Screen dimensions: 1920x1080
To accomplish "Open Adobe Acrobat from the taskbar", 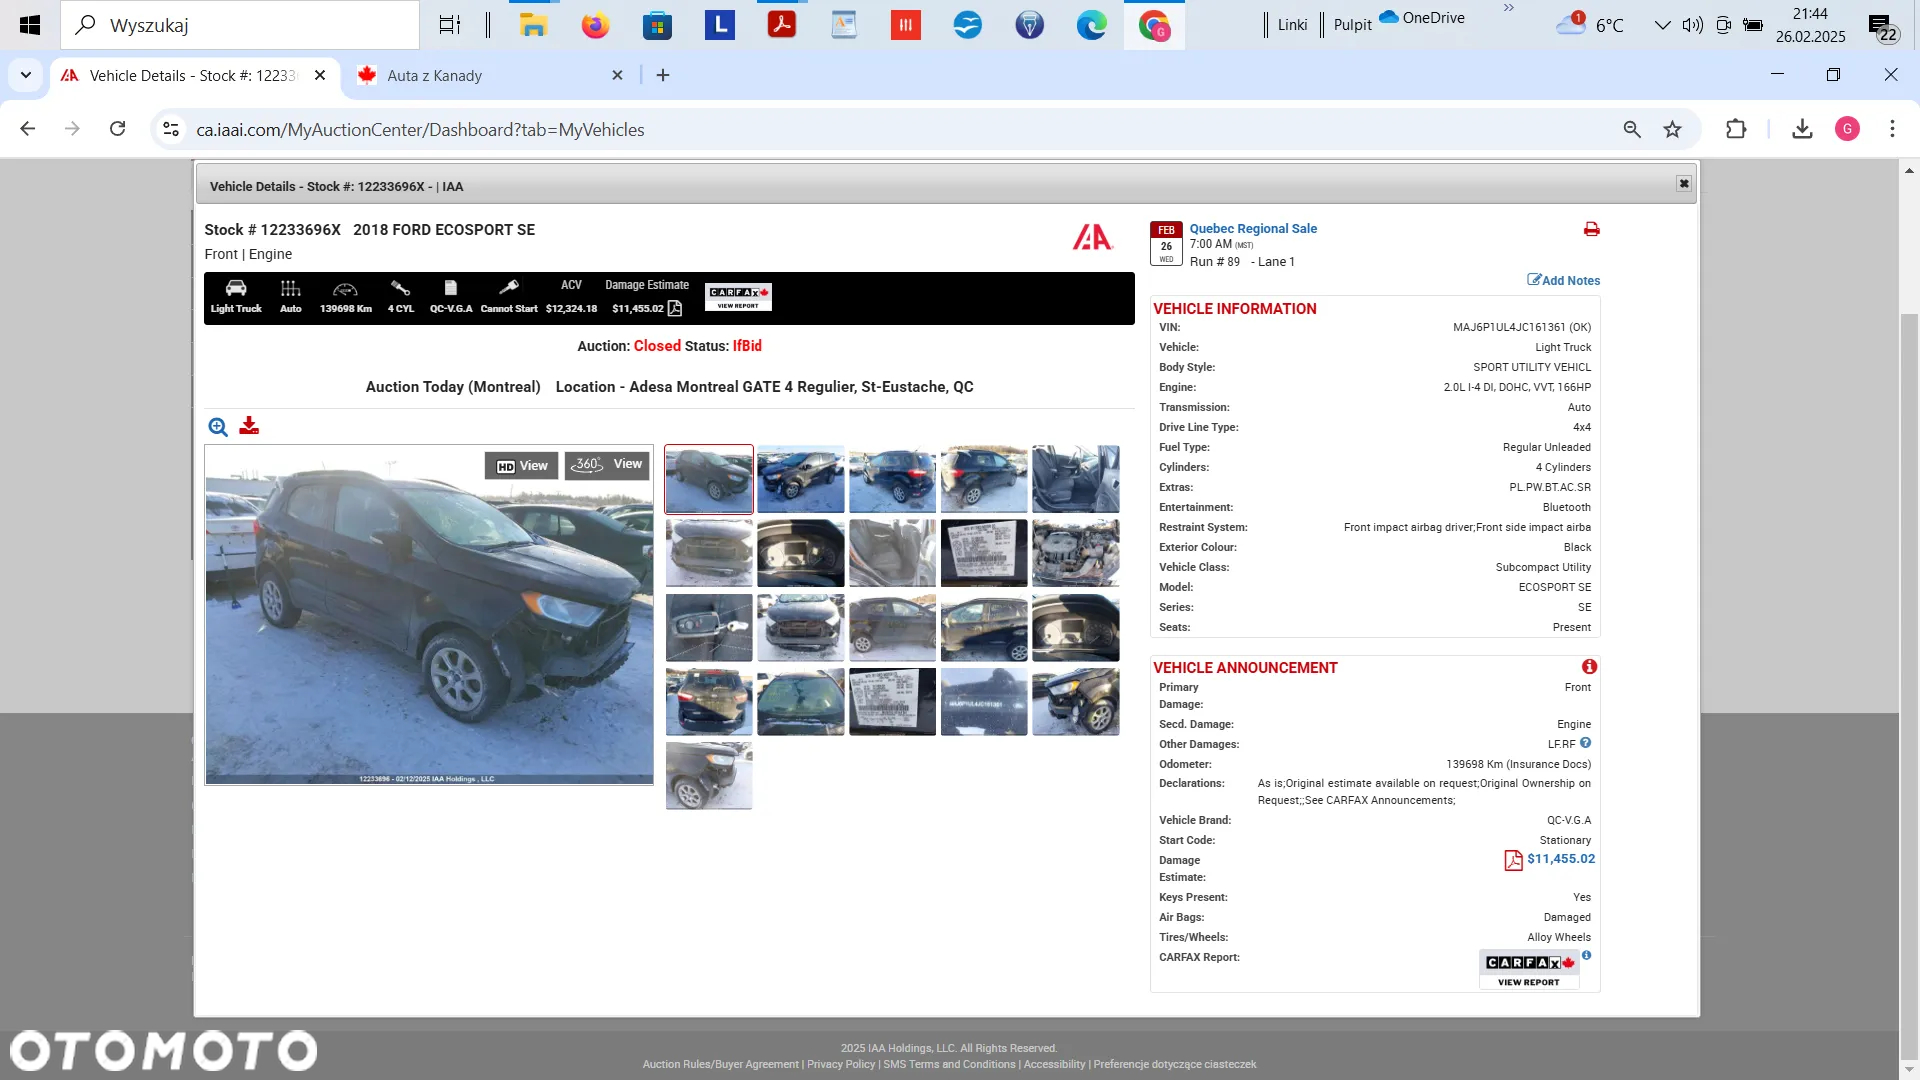I will [781, 25].
